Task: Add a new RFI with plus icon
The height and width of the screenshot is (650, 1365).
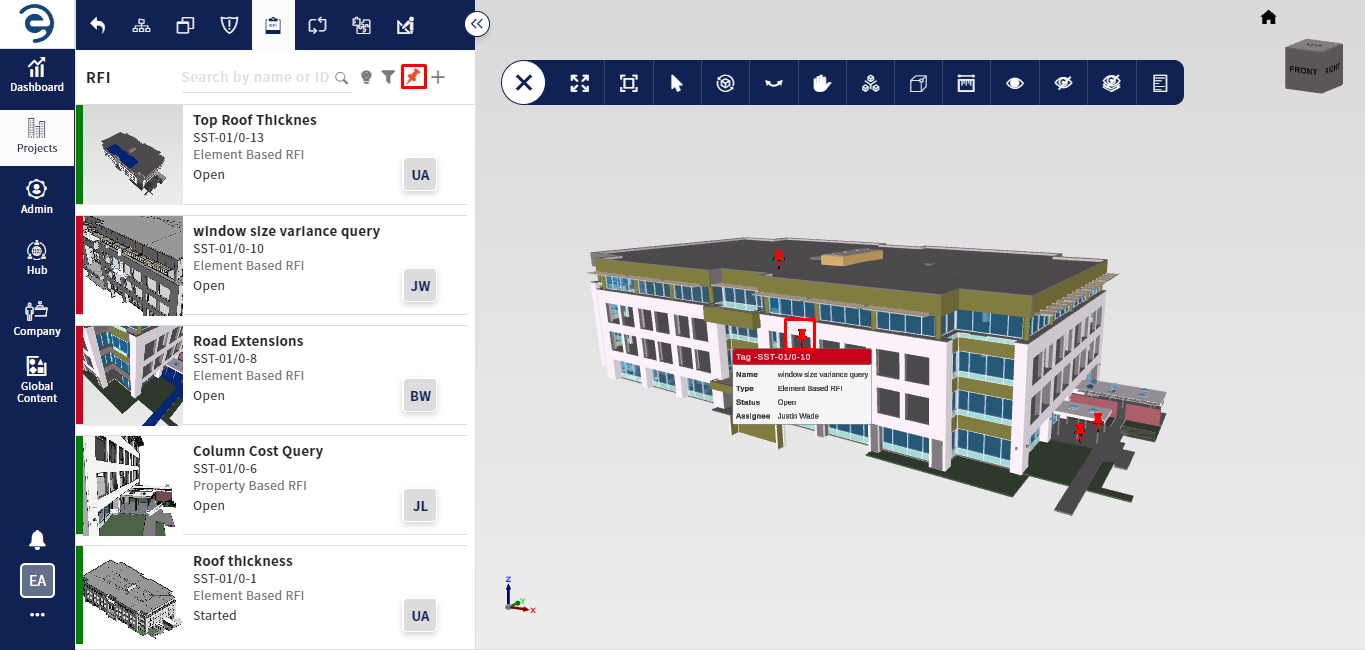Action: click(x=437, y=77)
